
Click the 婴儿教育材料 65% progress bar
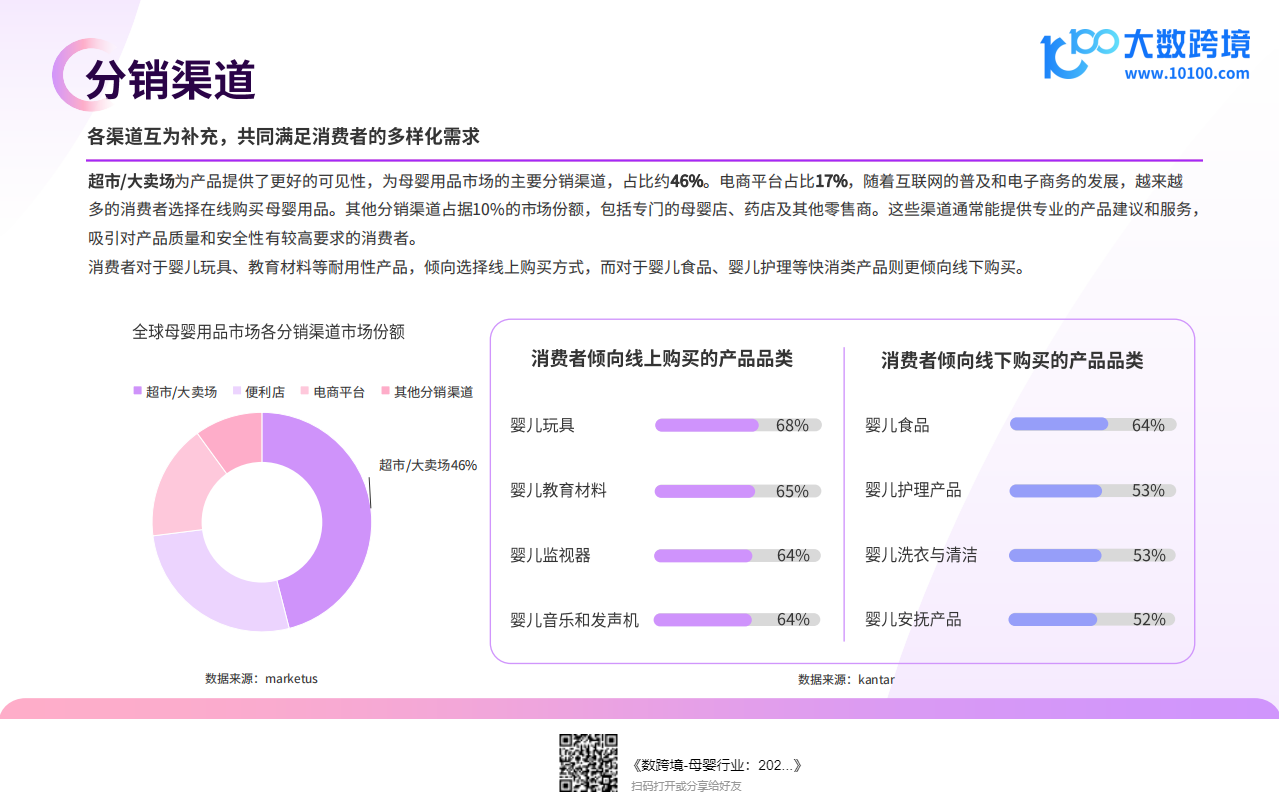pyautogui.click(x=738, y=491)
